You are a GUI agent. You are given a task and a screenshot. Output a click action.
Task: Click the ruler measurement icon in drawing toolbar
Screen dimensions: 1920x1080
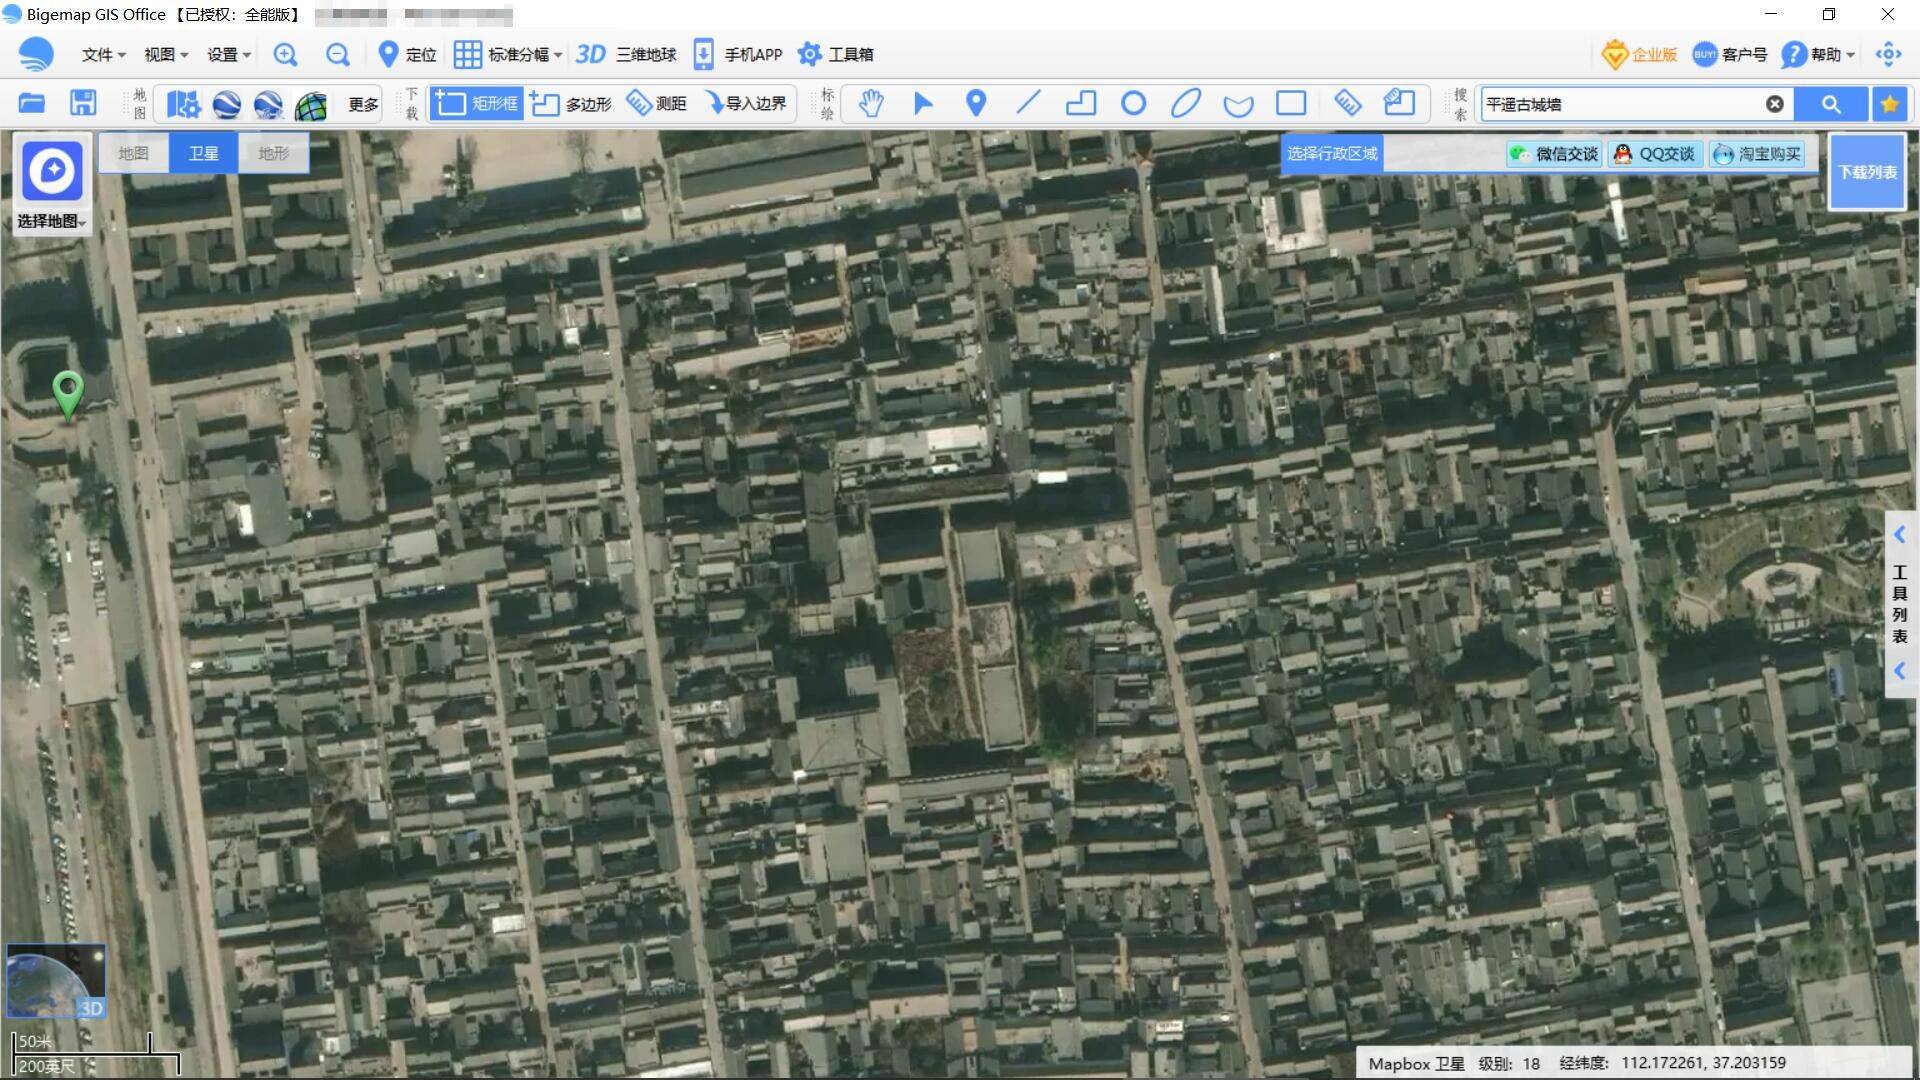tap(1347, 103)
